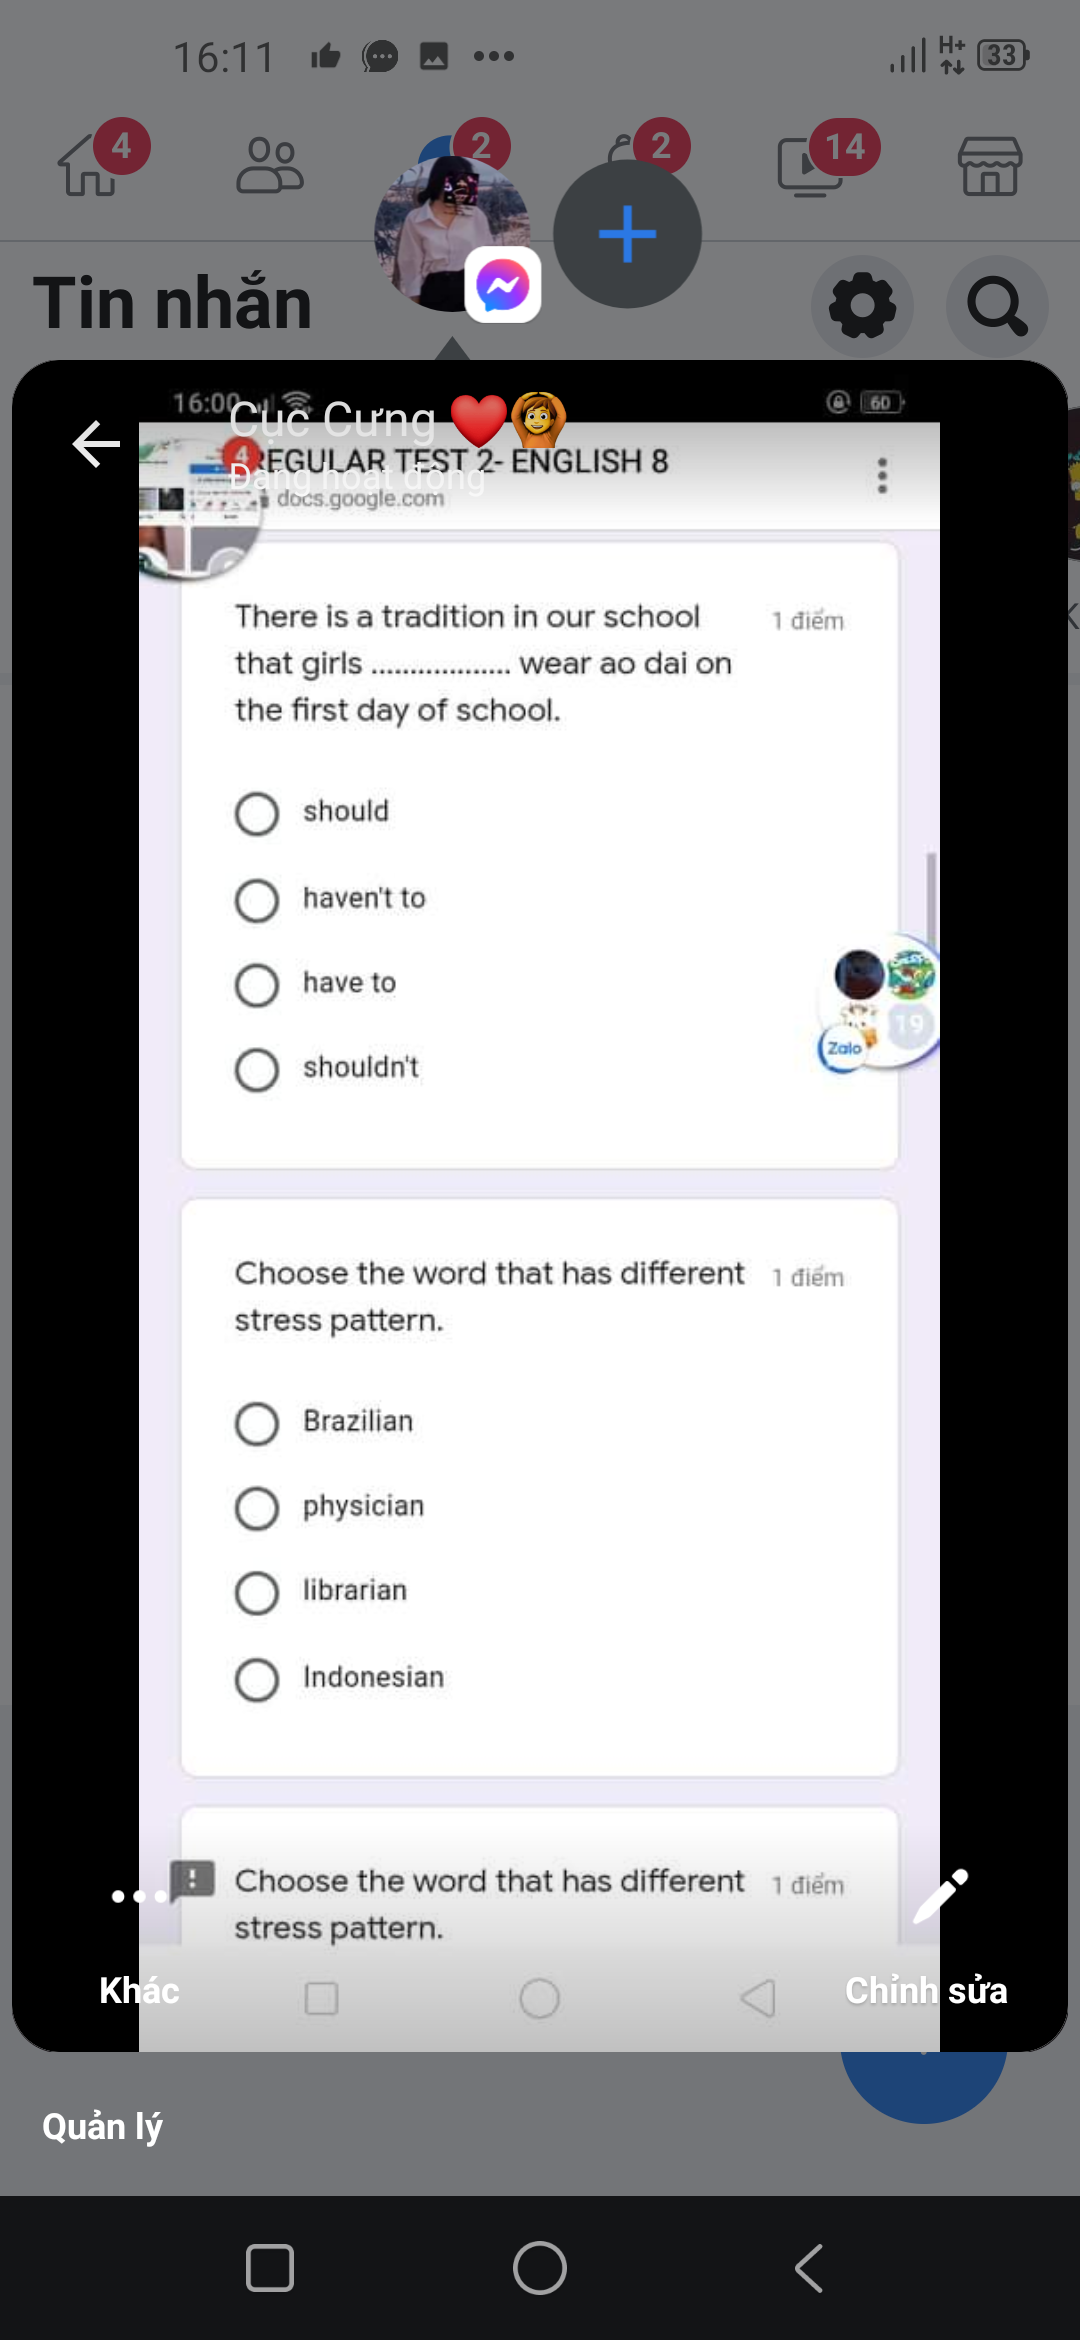Tap the back arrow in image viewer
1080x2340 pixels.
pyautogui.click(x=96, y=444)
